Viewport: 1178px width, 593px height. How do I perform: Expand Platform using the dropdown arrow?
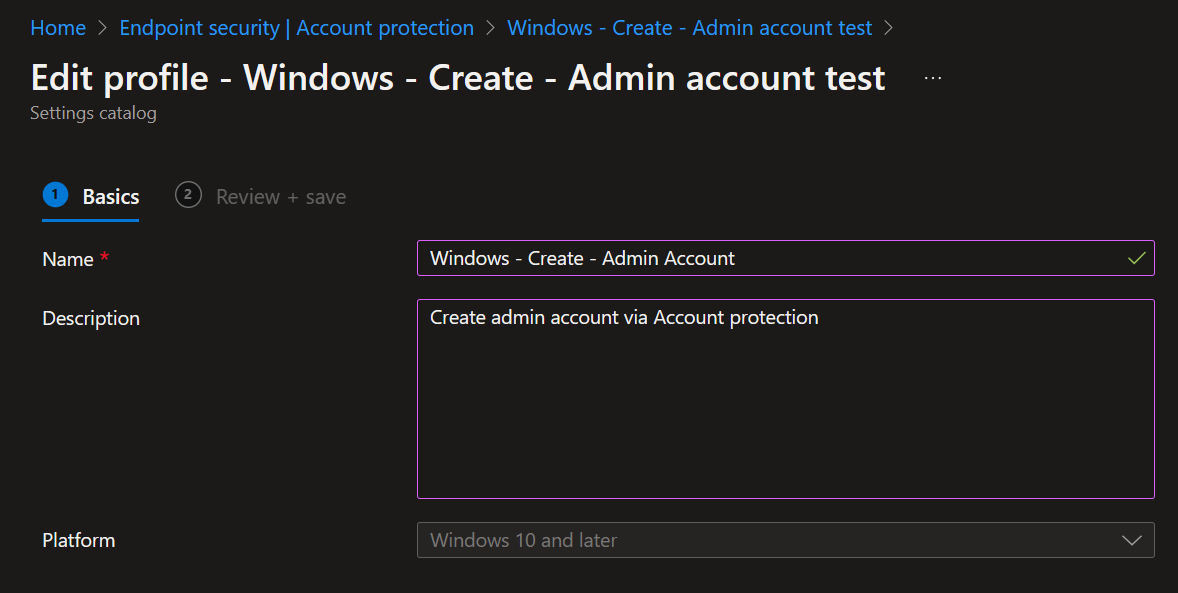(1132, 540)
